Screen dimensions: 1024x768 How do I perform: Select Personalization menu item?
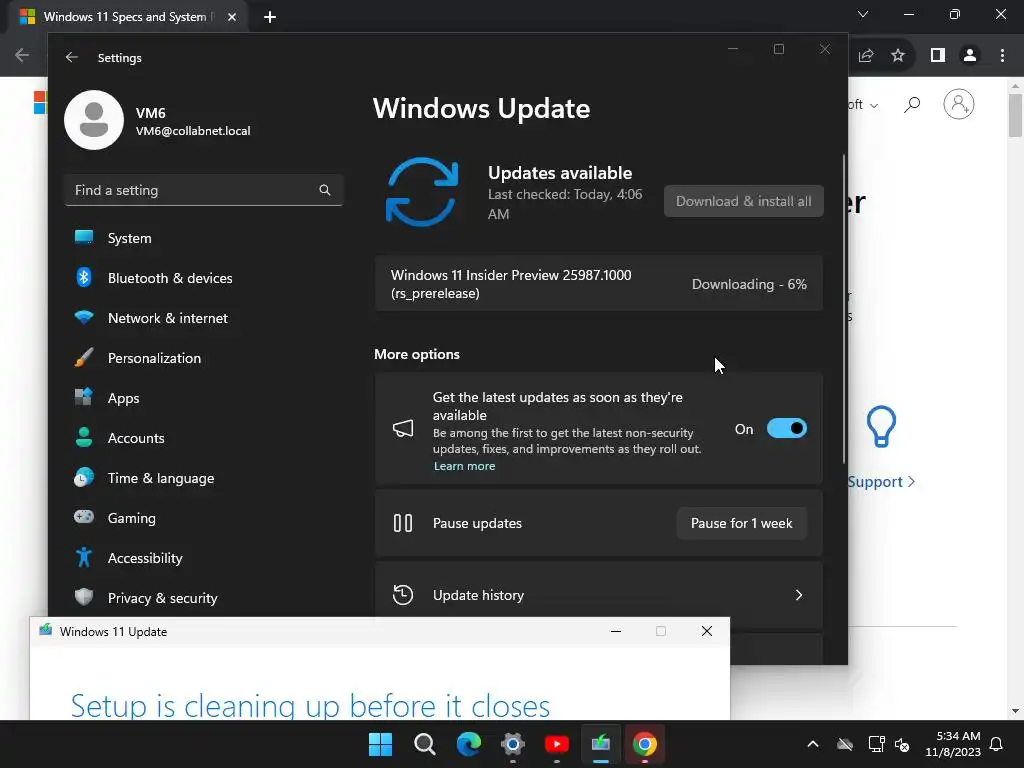[204, 358]
